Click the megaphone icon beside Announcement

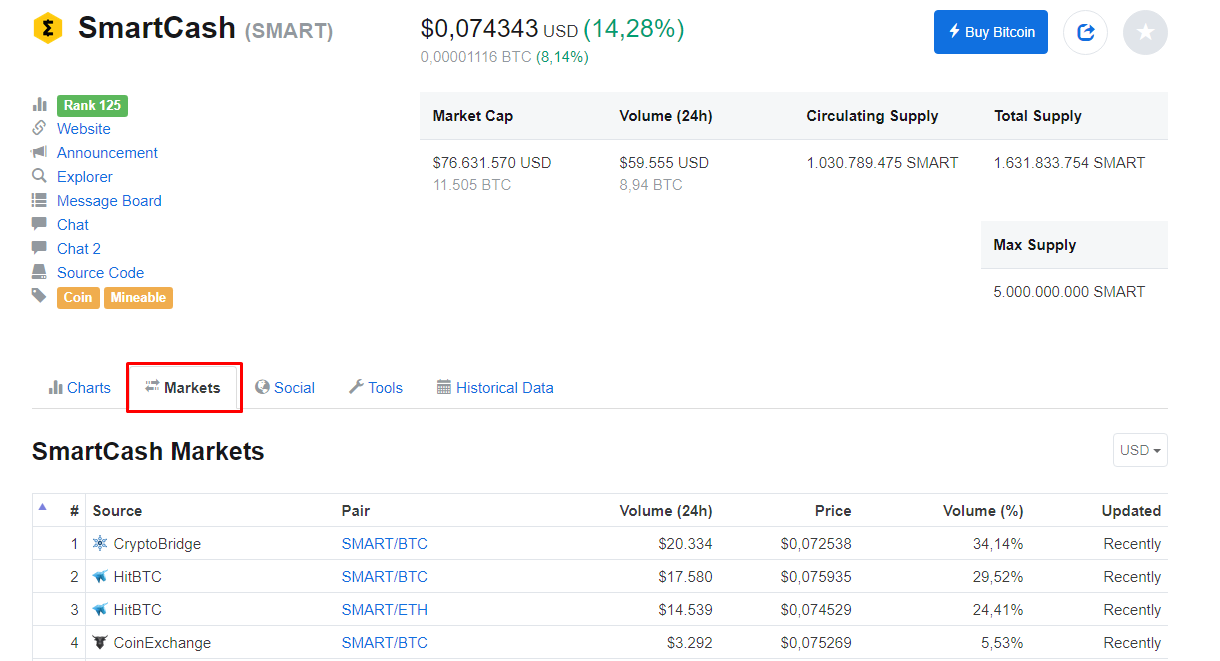click(40, 152)
